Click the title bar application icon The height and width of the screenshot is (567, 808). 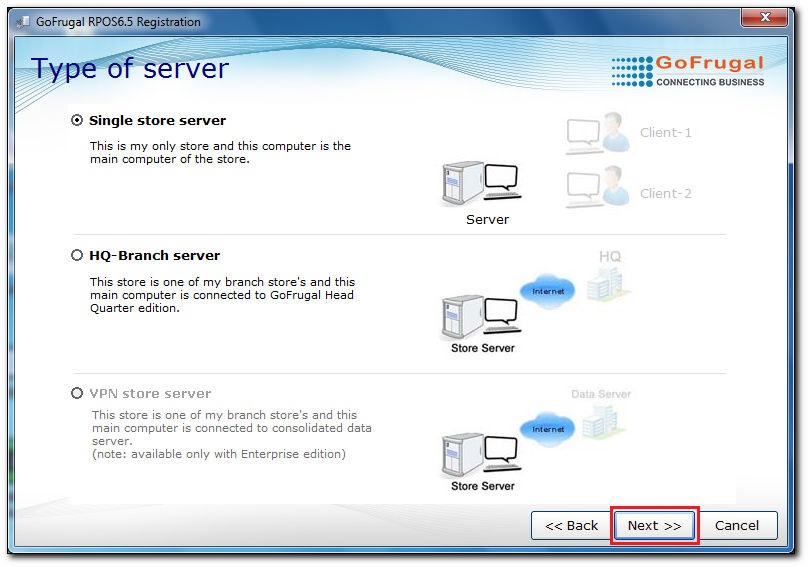click(x=23, y=22)
